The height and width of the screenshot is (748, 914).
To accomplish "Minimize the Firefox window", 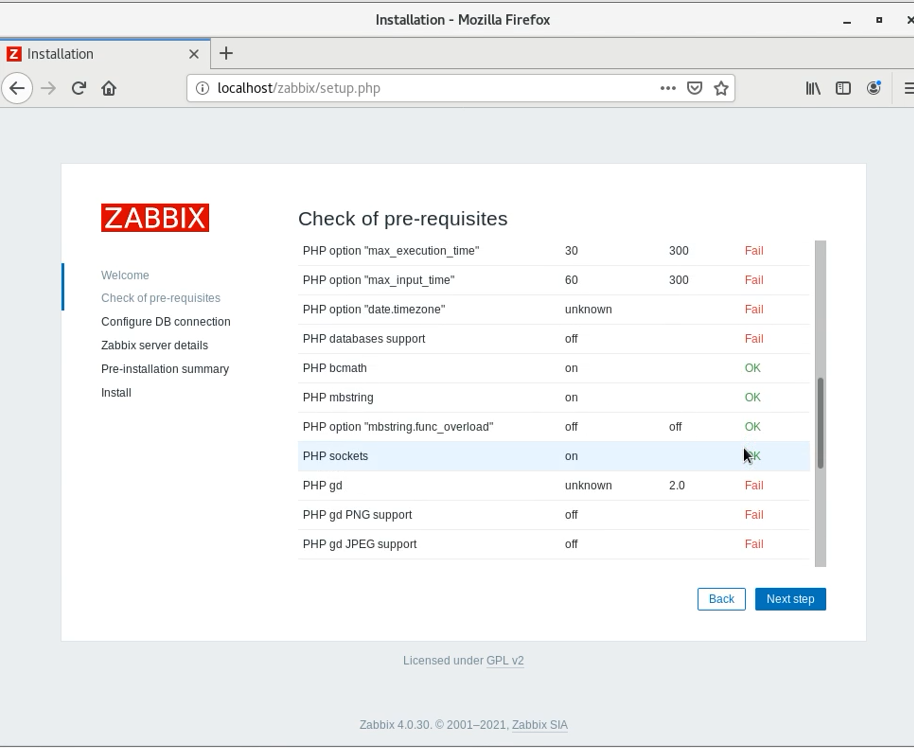I will click(847, 20).
